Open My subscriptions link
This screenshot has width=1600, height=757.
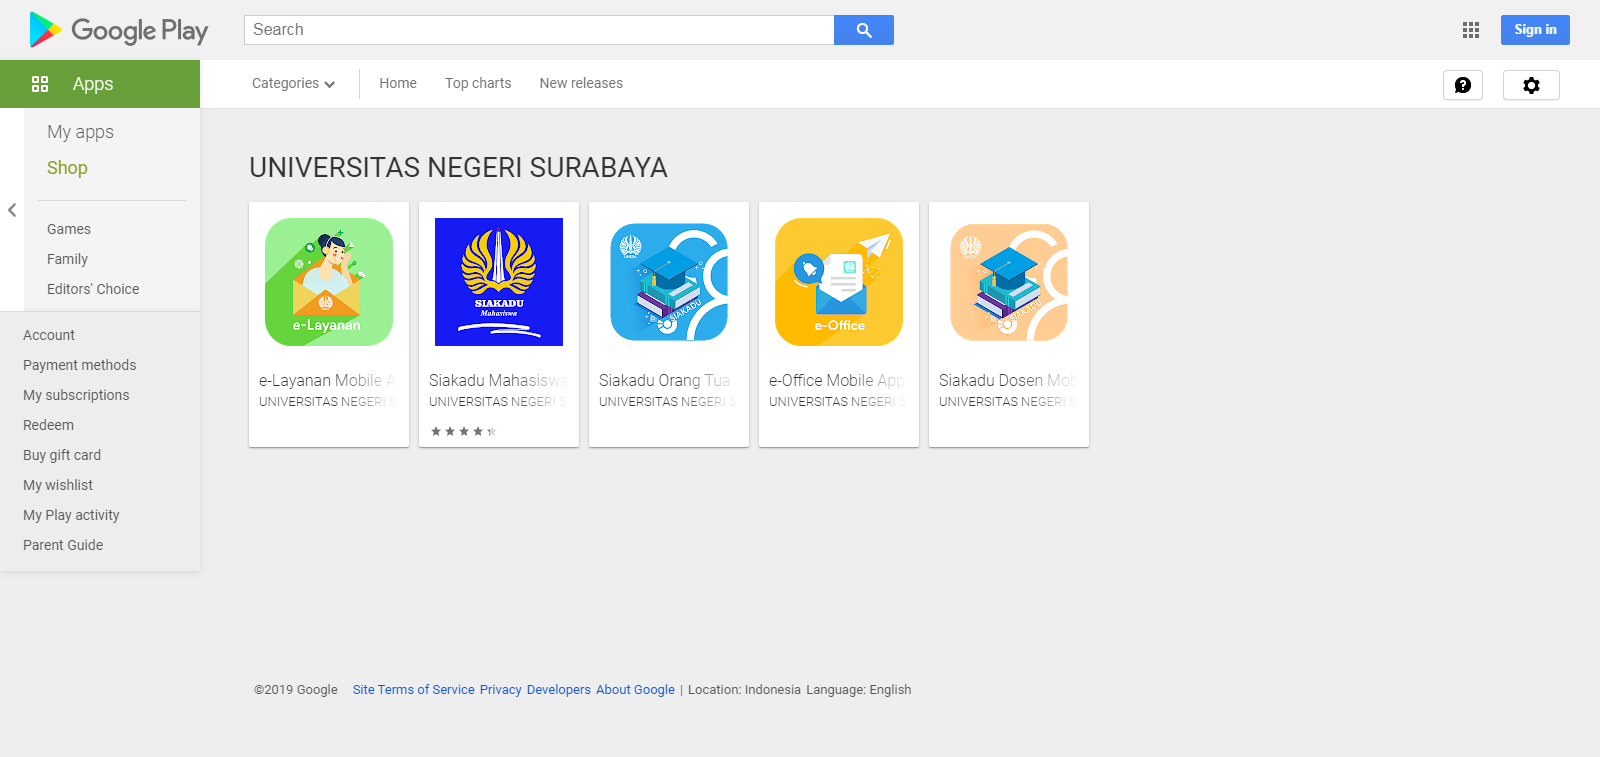[x=76, y=395]
